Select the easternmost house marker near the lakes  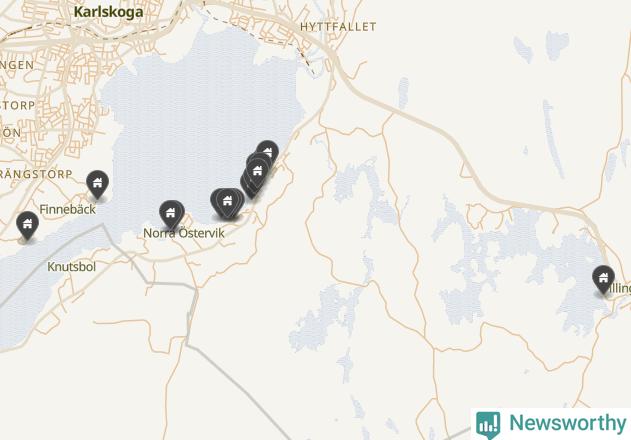pos(603,279)
